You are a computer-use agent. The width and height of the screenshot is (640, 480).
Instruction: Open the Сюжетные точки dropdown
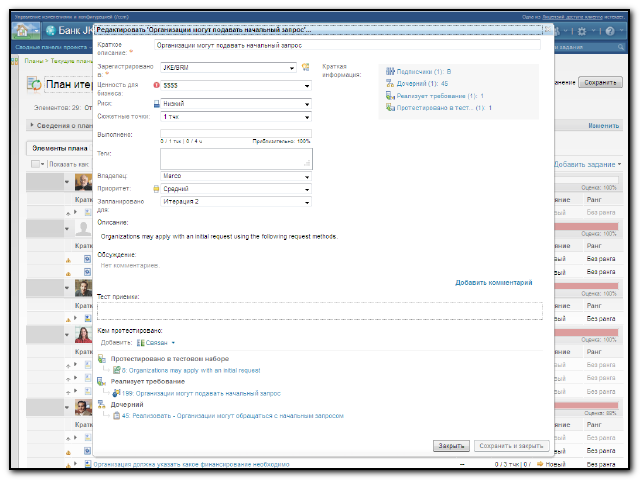pyautogui.click(x=307, y=117)
